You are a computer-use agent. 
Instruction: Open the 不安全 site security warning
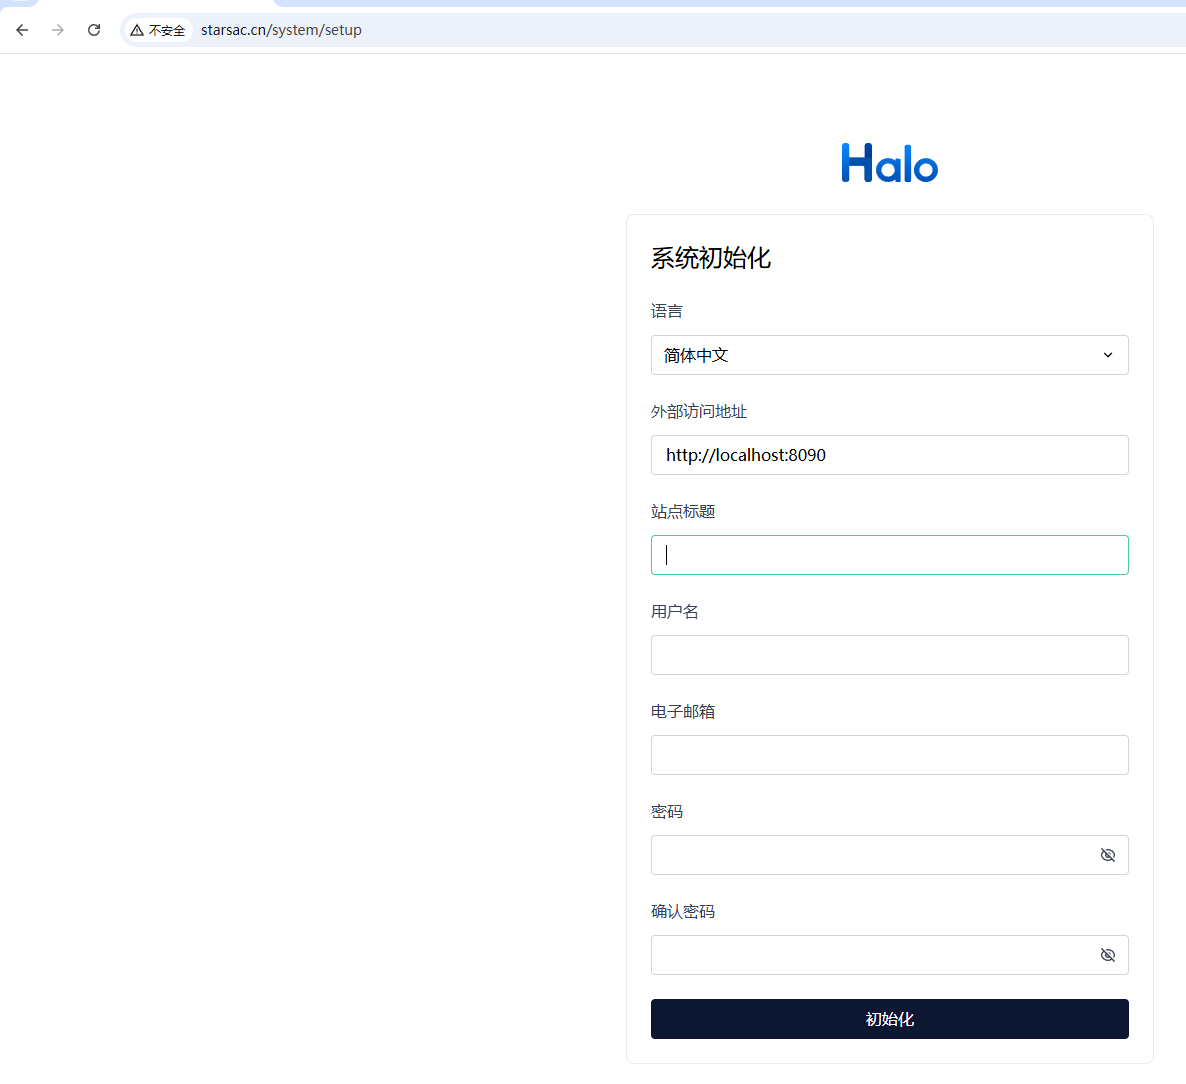tap(158, 30)
